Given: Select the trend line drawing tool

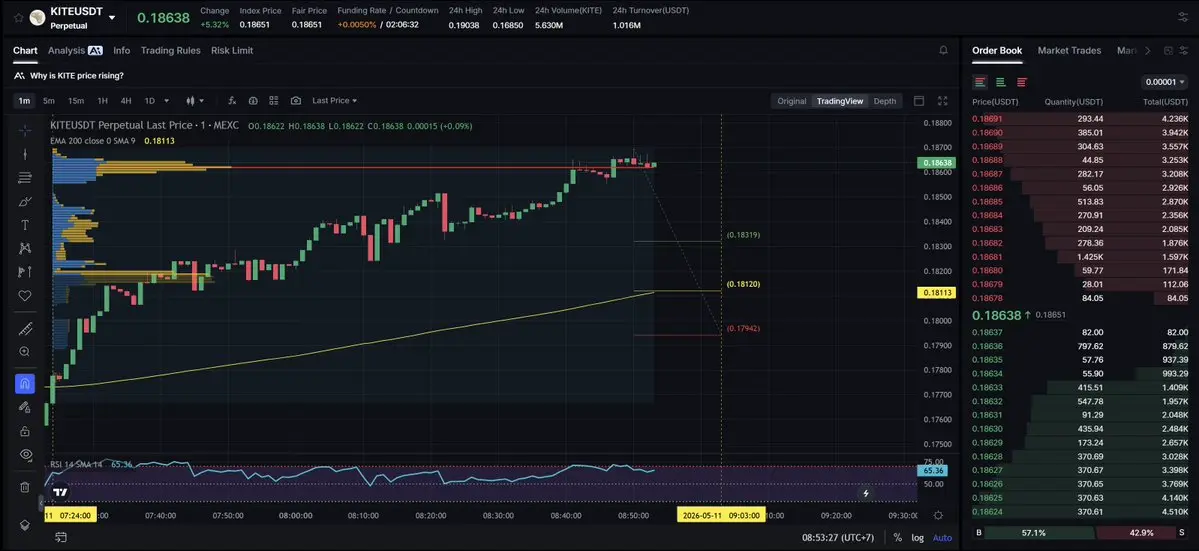Looking at the screenshot, I should click(24, 154).
